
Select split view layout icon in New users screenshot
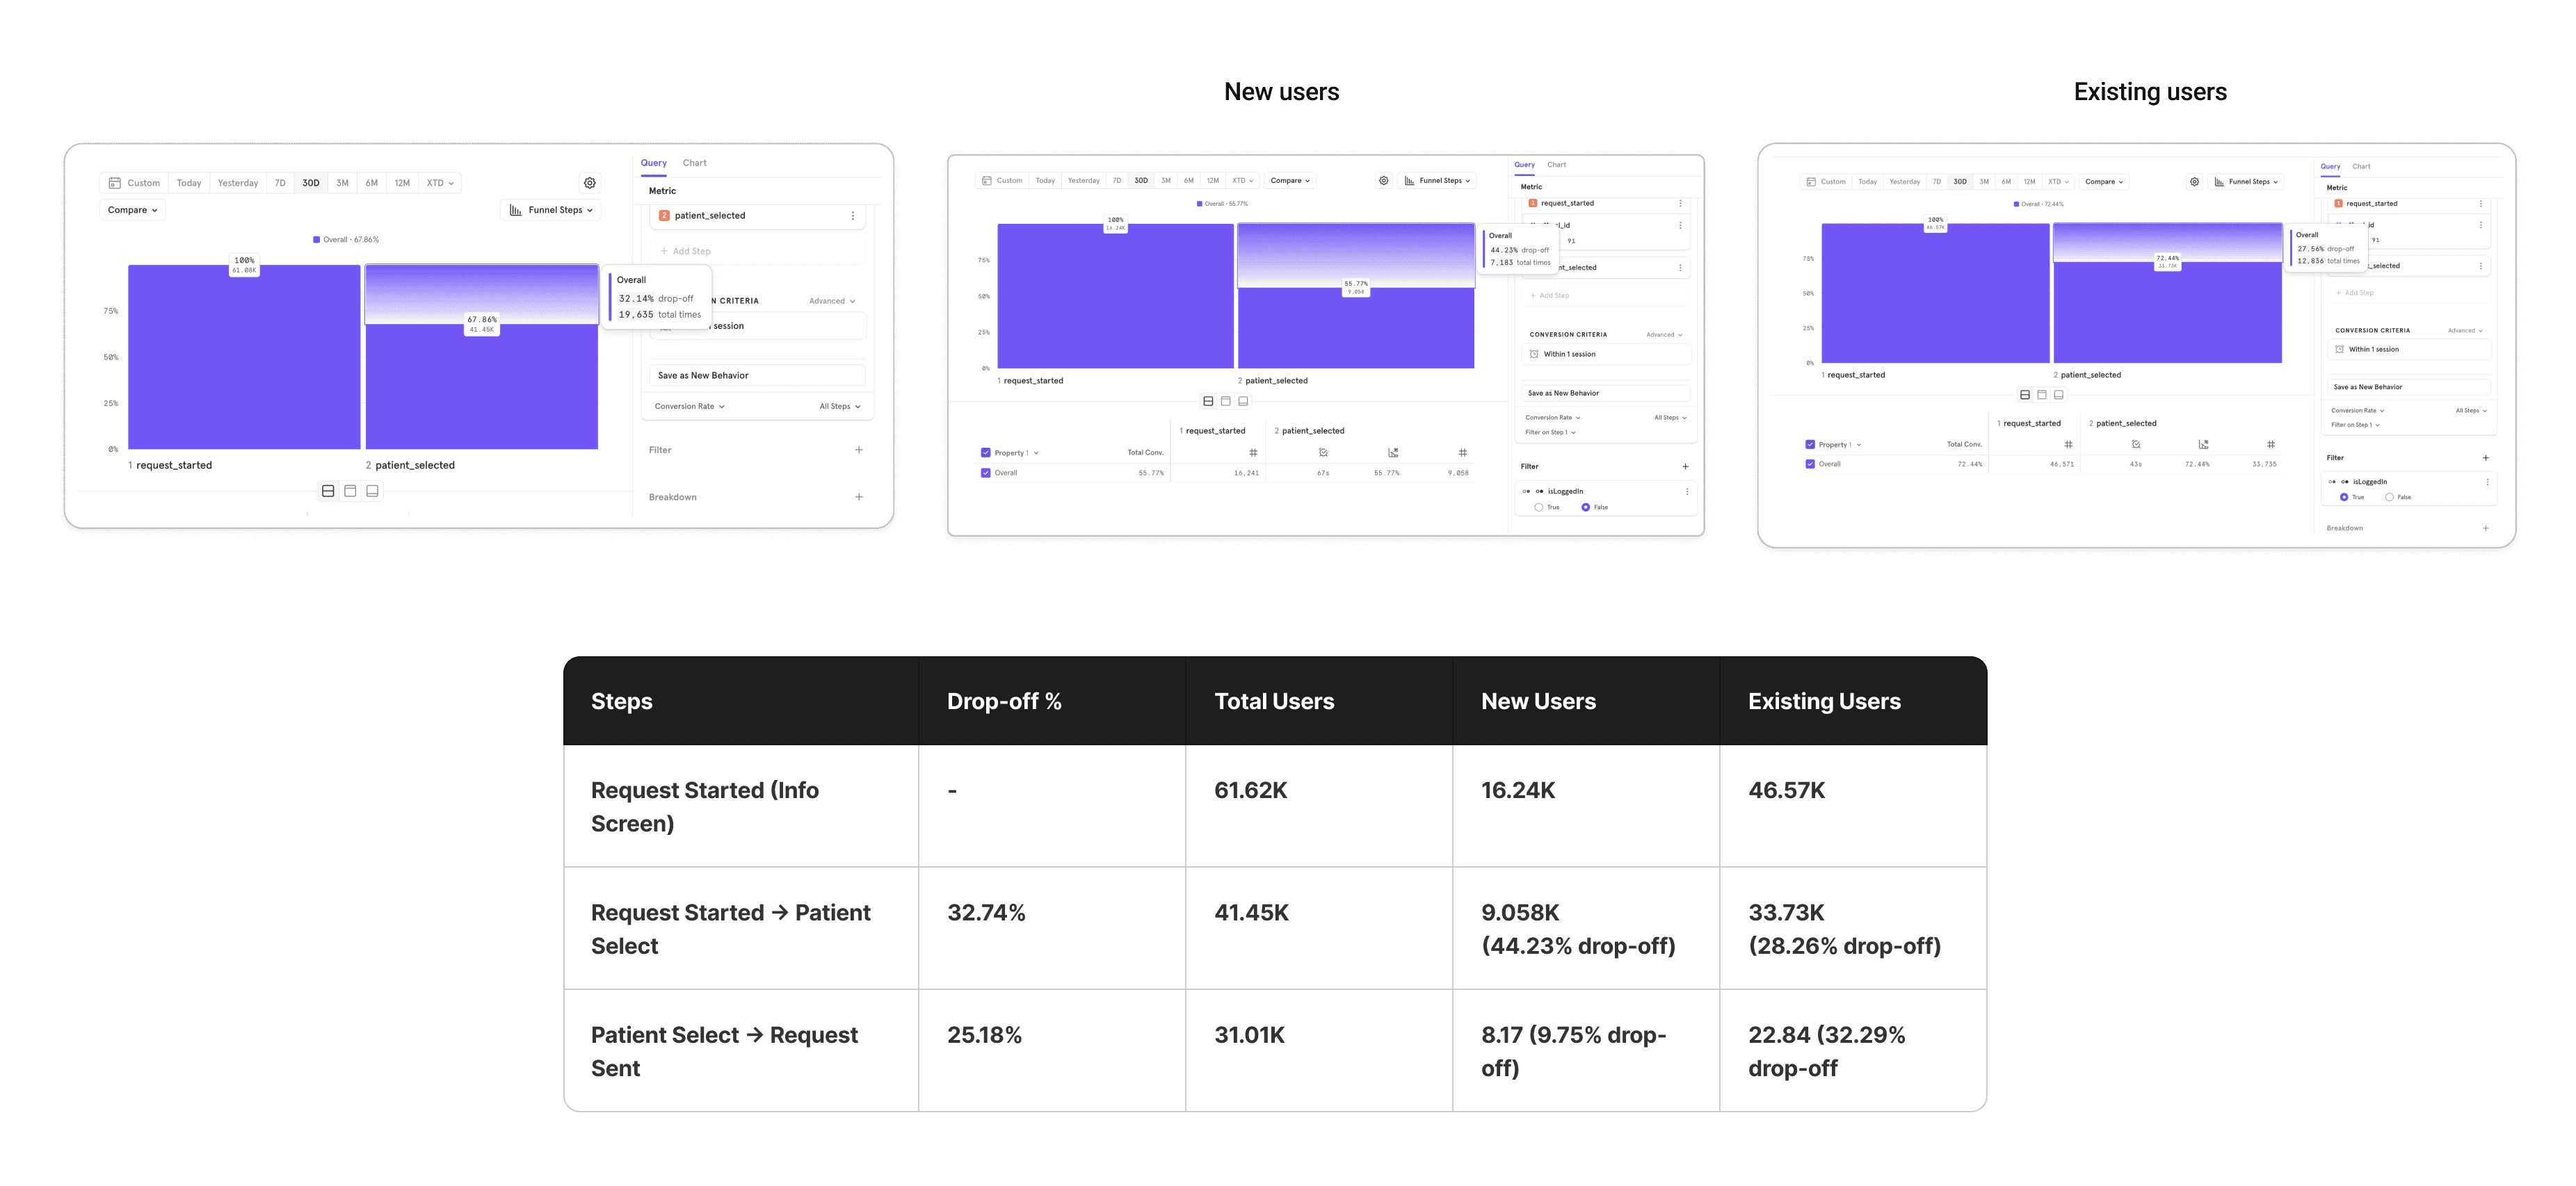tap(1208, 401)
